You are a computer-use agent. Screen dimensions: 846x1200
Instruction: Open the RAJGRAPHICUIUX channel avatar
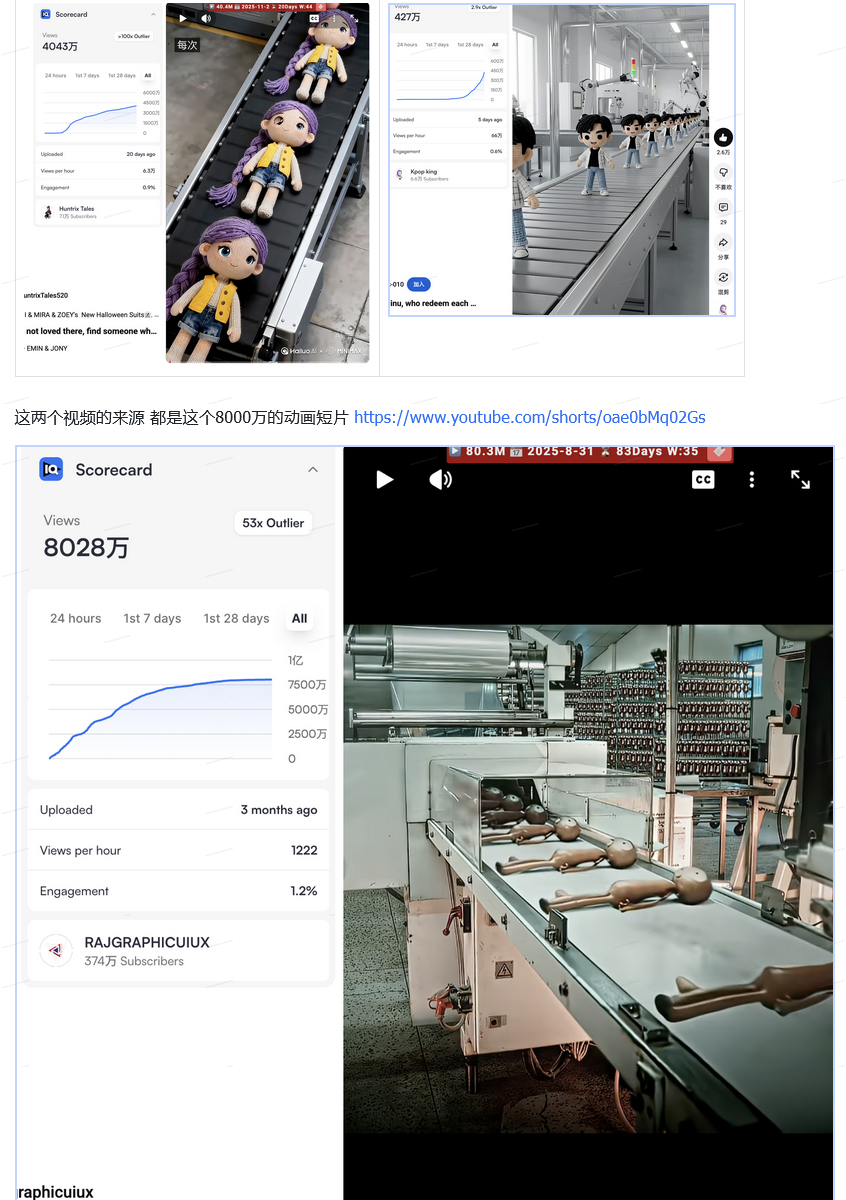click(x=56, y=951)
